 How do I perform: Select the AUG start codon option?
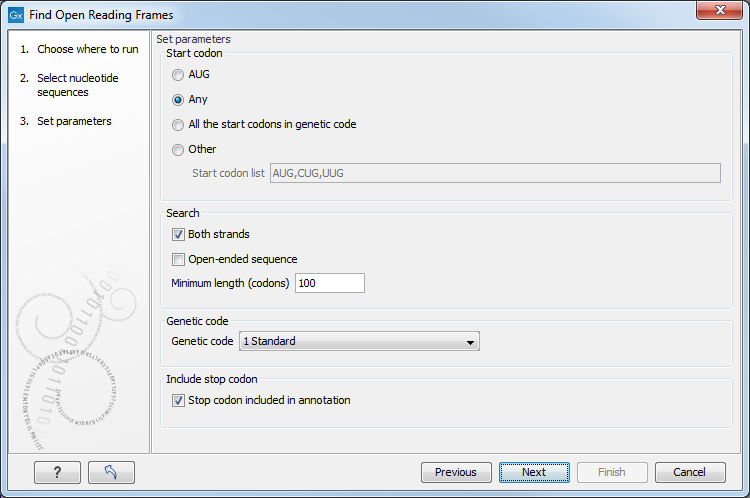pyautogui.click(x=179, y=75)
